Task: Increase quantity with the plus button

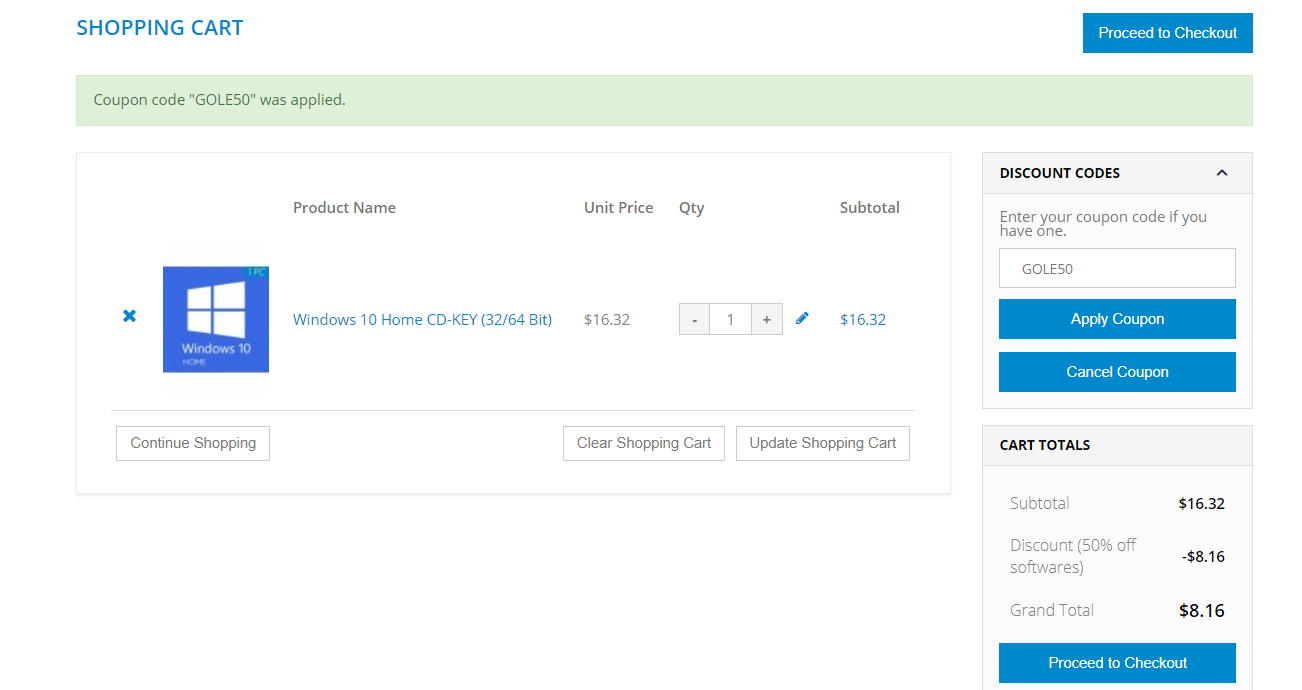Action: coord(767,320)
